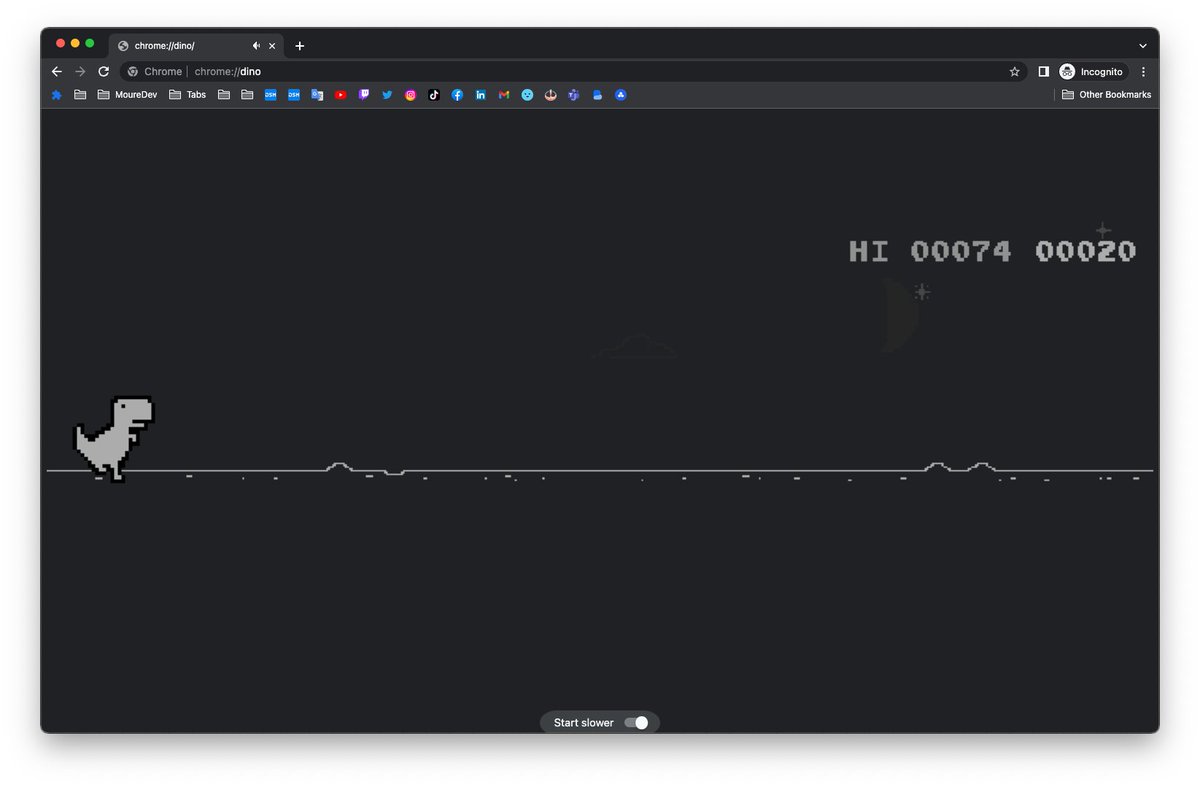Focus the address bar showing chrome://dino
The width and height of the screenshot is (1200, 787).
574,72
